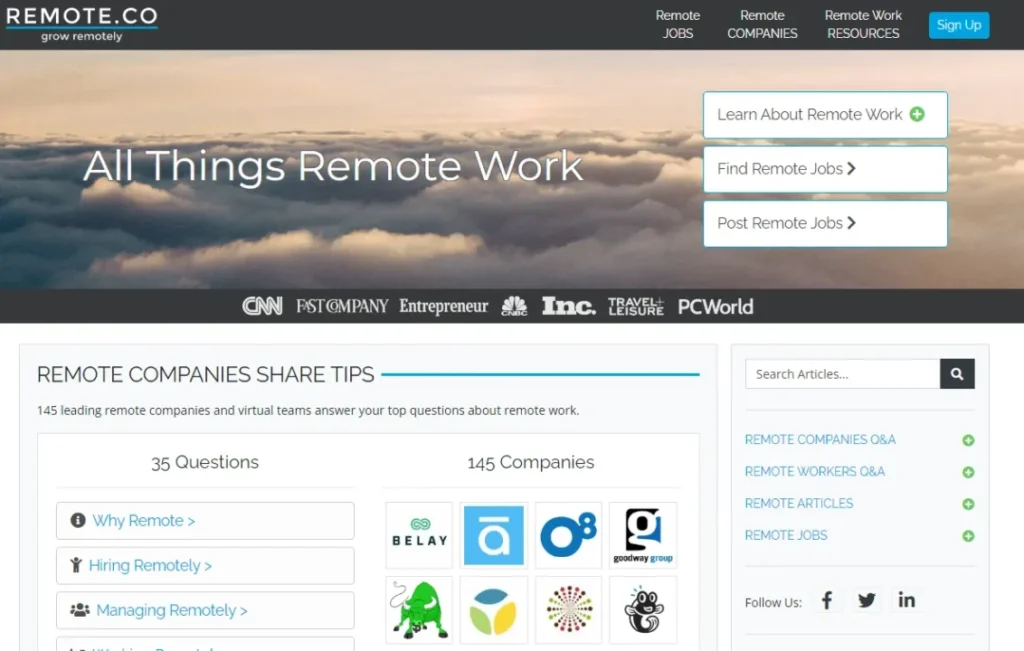Click the blue O8 company logo

(568, 535)
